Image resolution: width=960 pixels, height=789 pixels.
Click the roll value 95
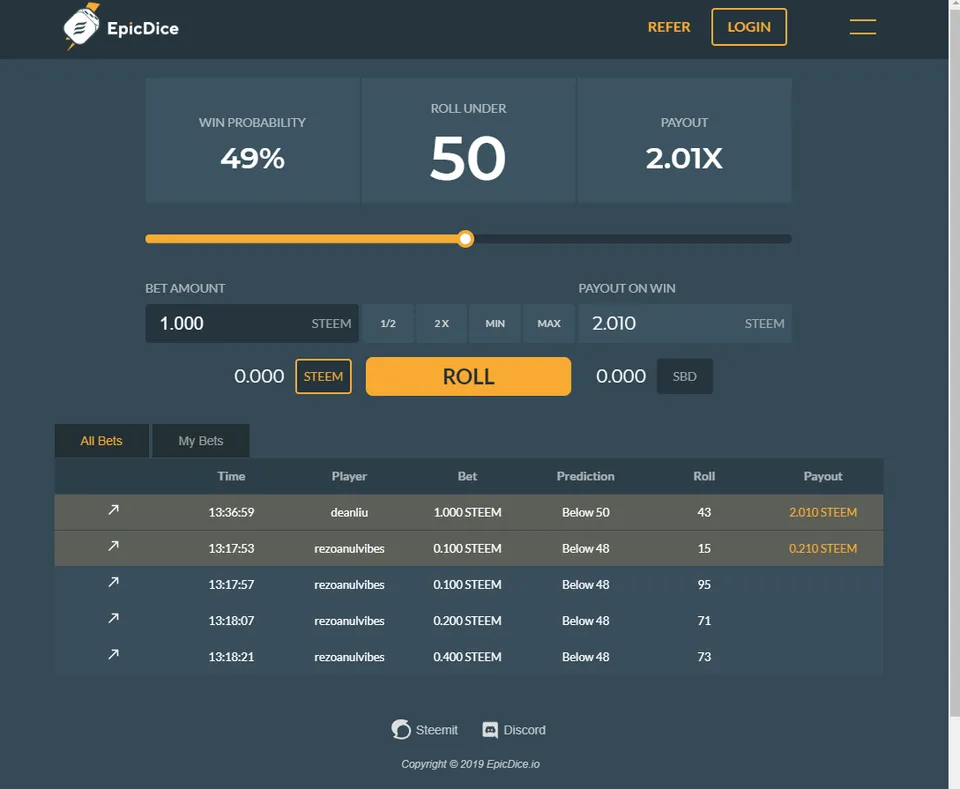pos(704,585)
